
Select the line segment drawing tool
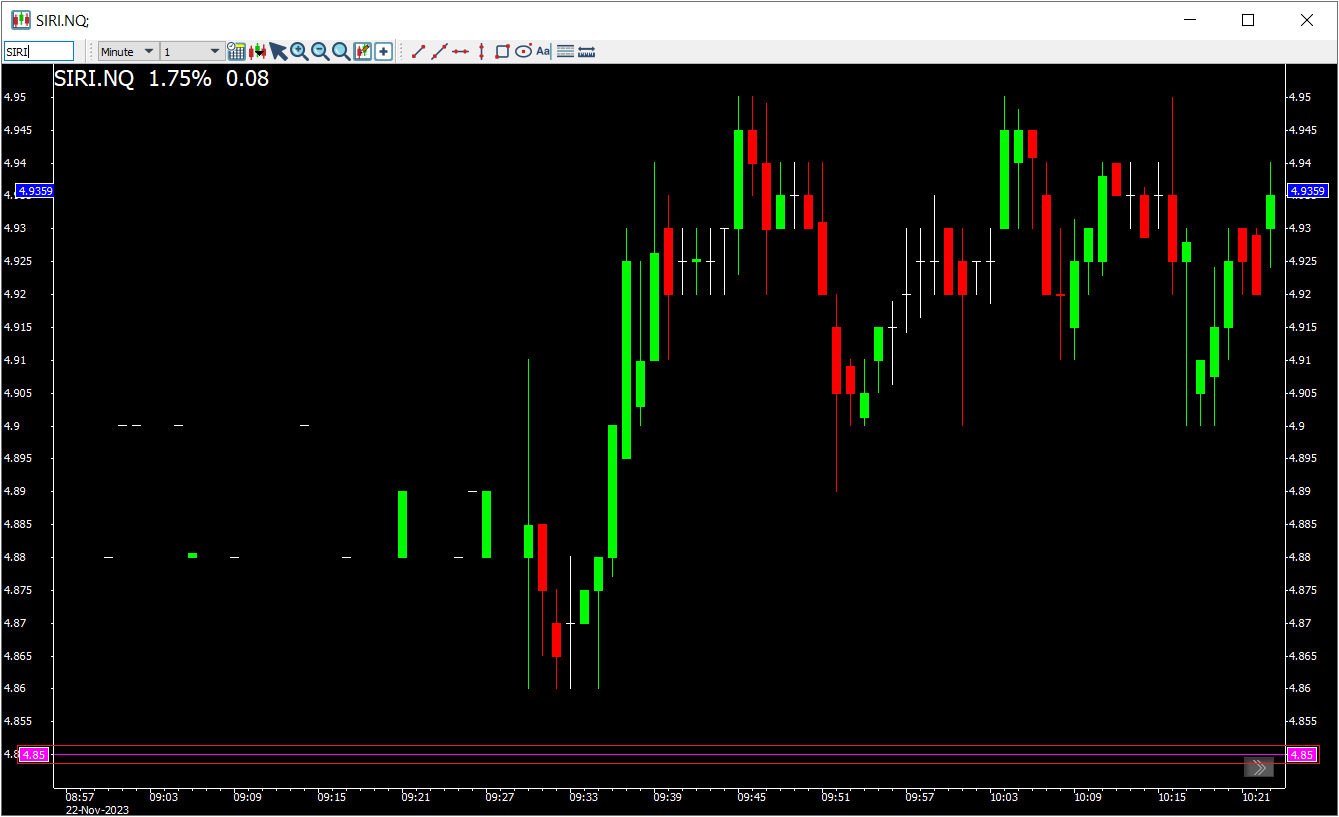coord(419,51)
